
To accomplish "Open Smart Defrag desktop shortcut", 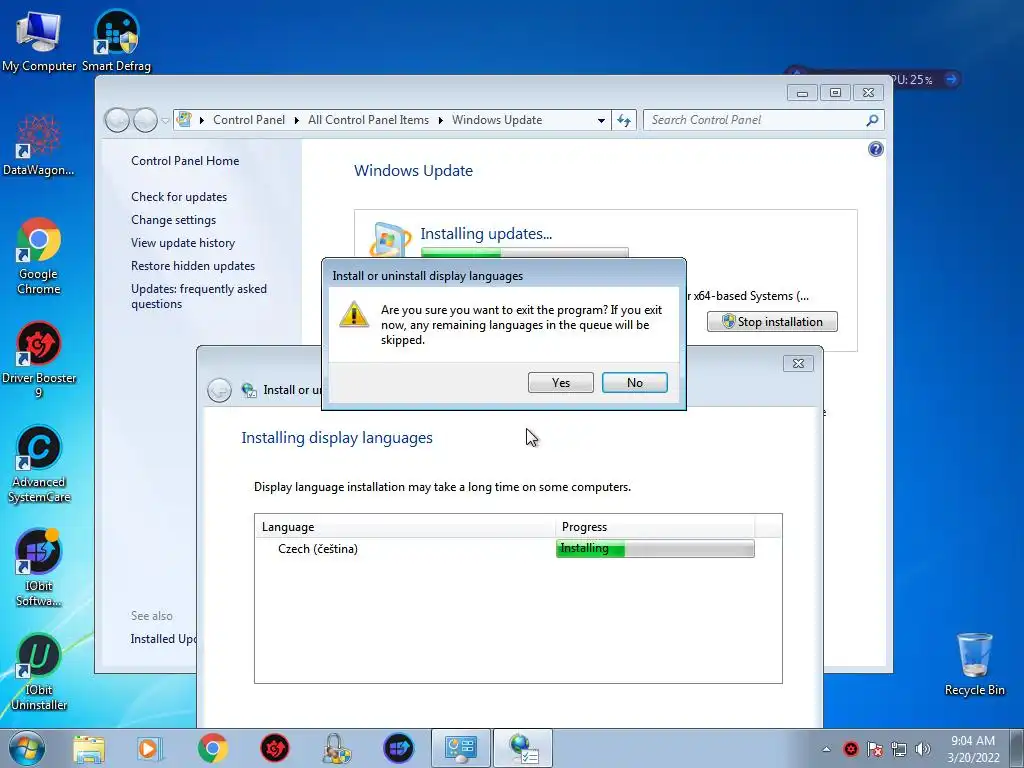I will 116,42.
